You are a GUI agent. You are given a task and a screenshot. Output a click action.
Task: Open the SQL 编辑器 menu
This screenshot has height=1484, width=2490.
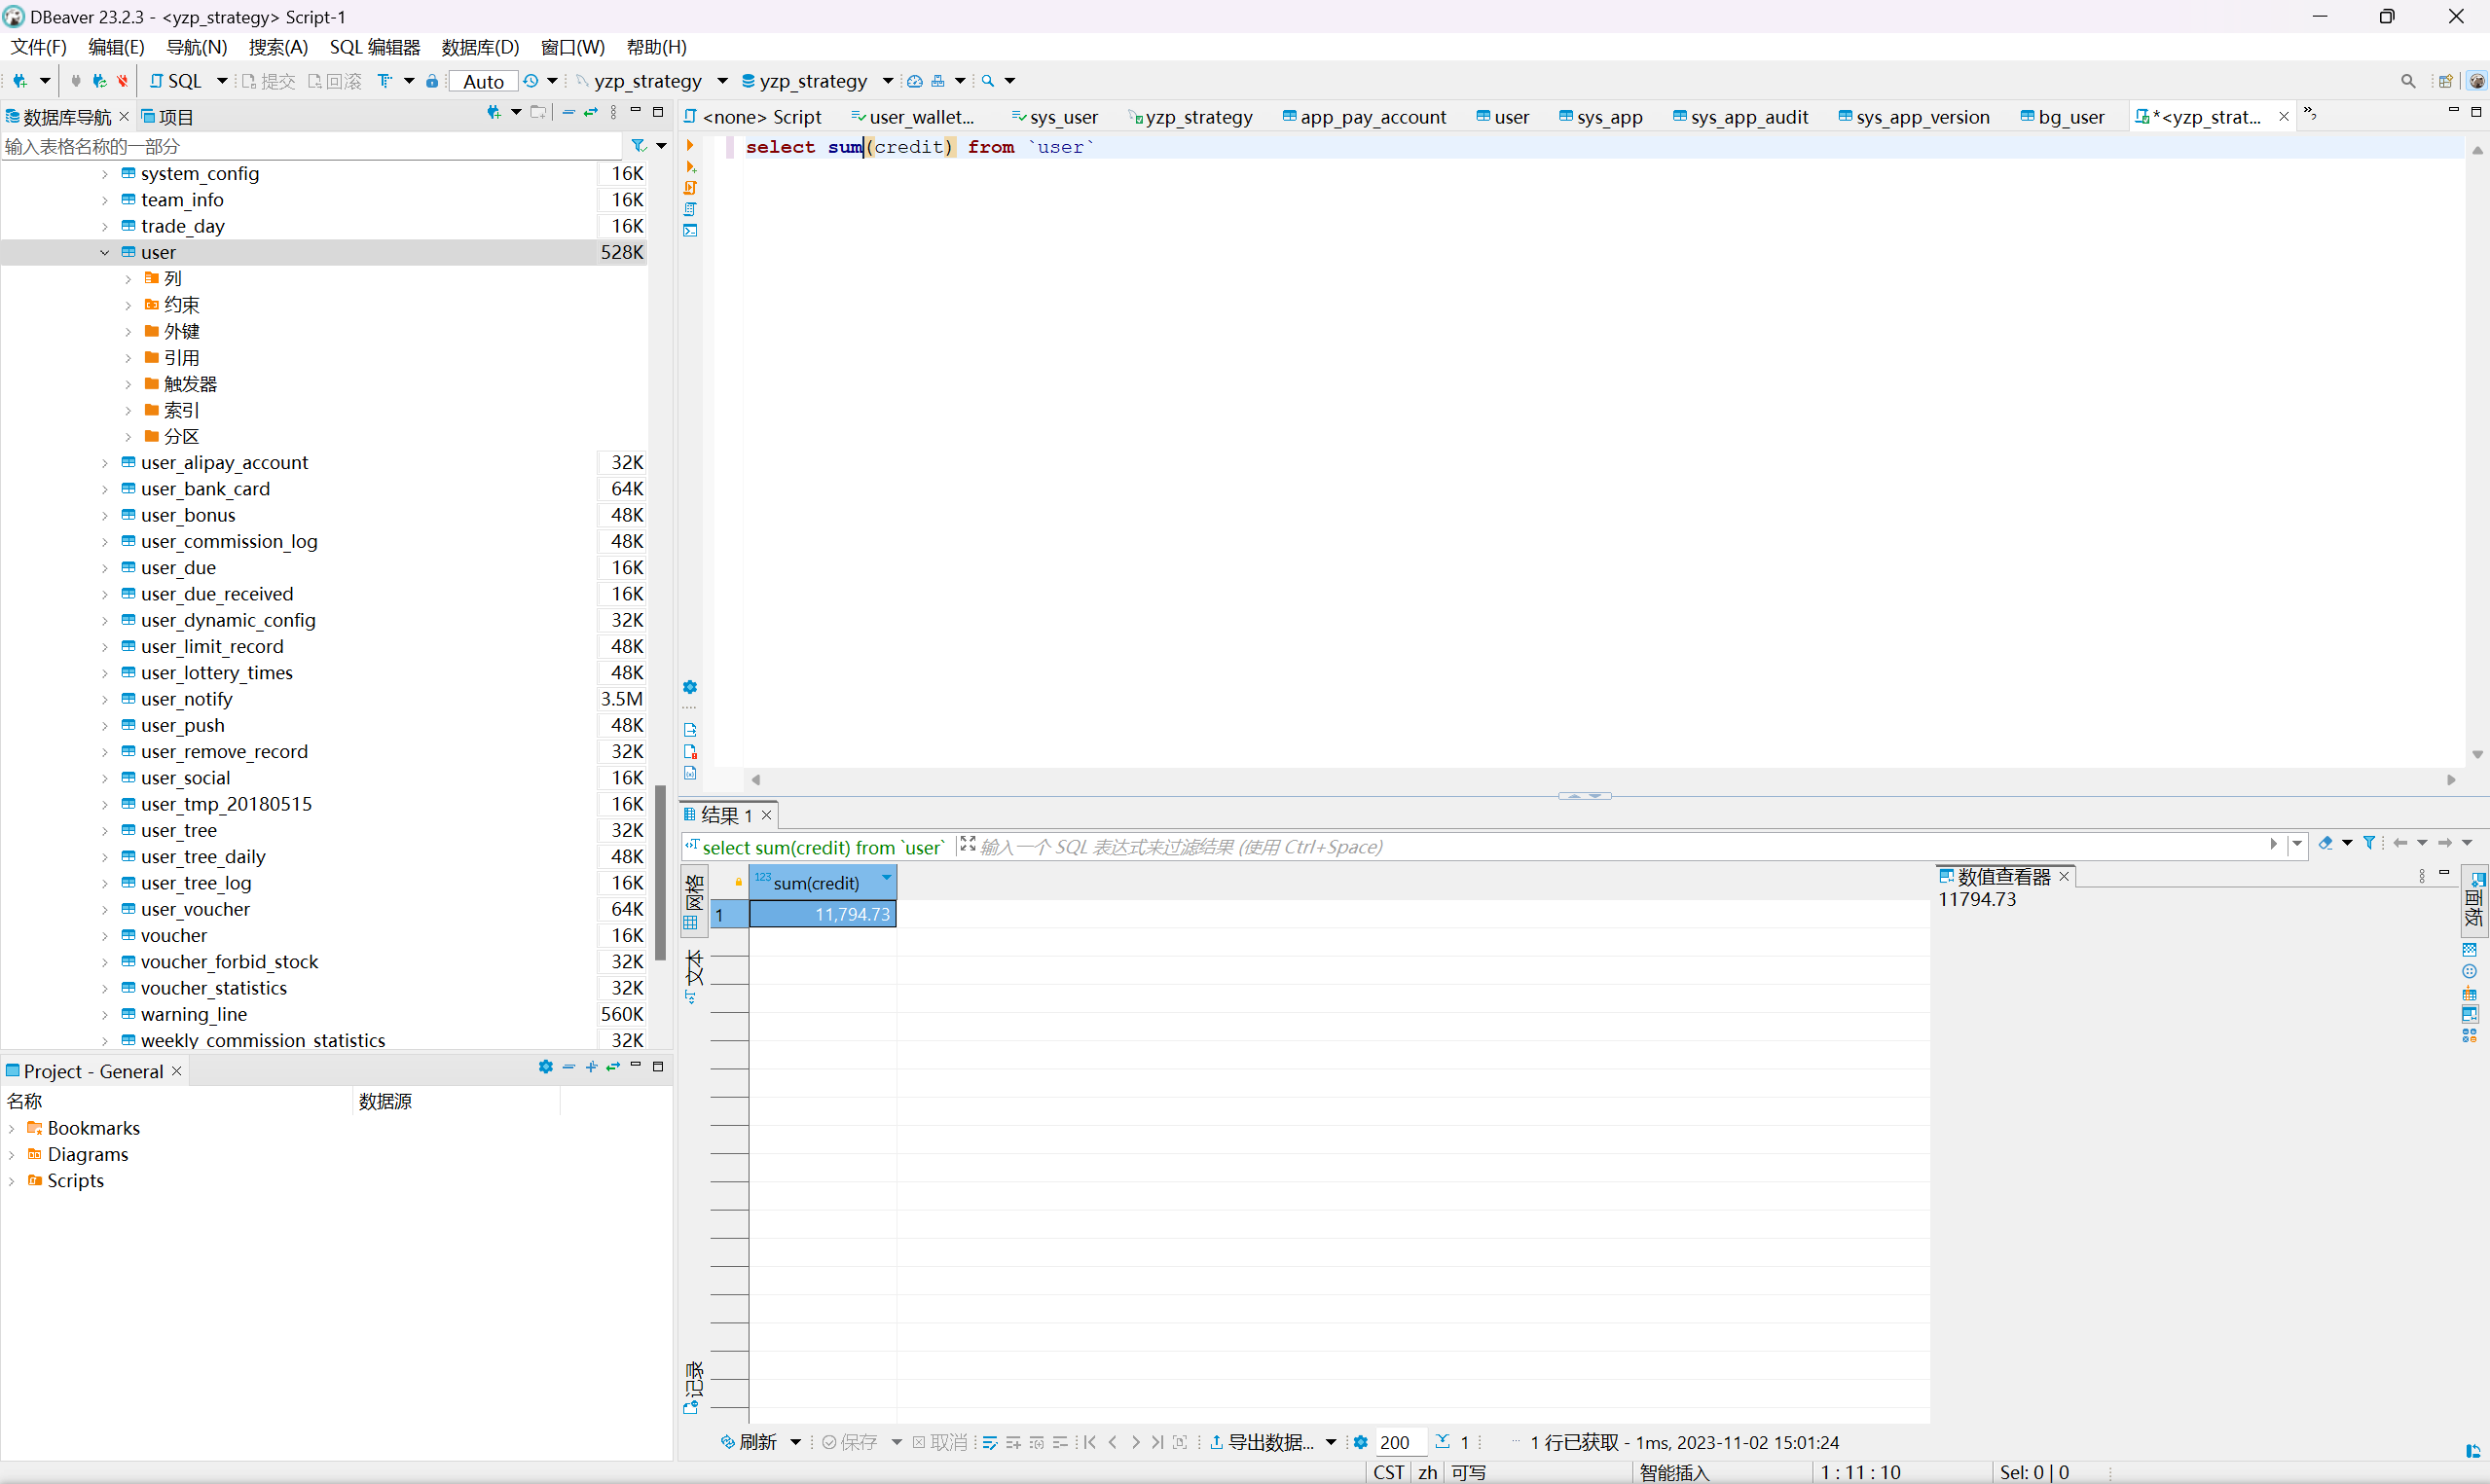(x=375, y=47)
